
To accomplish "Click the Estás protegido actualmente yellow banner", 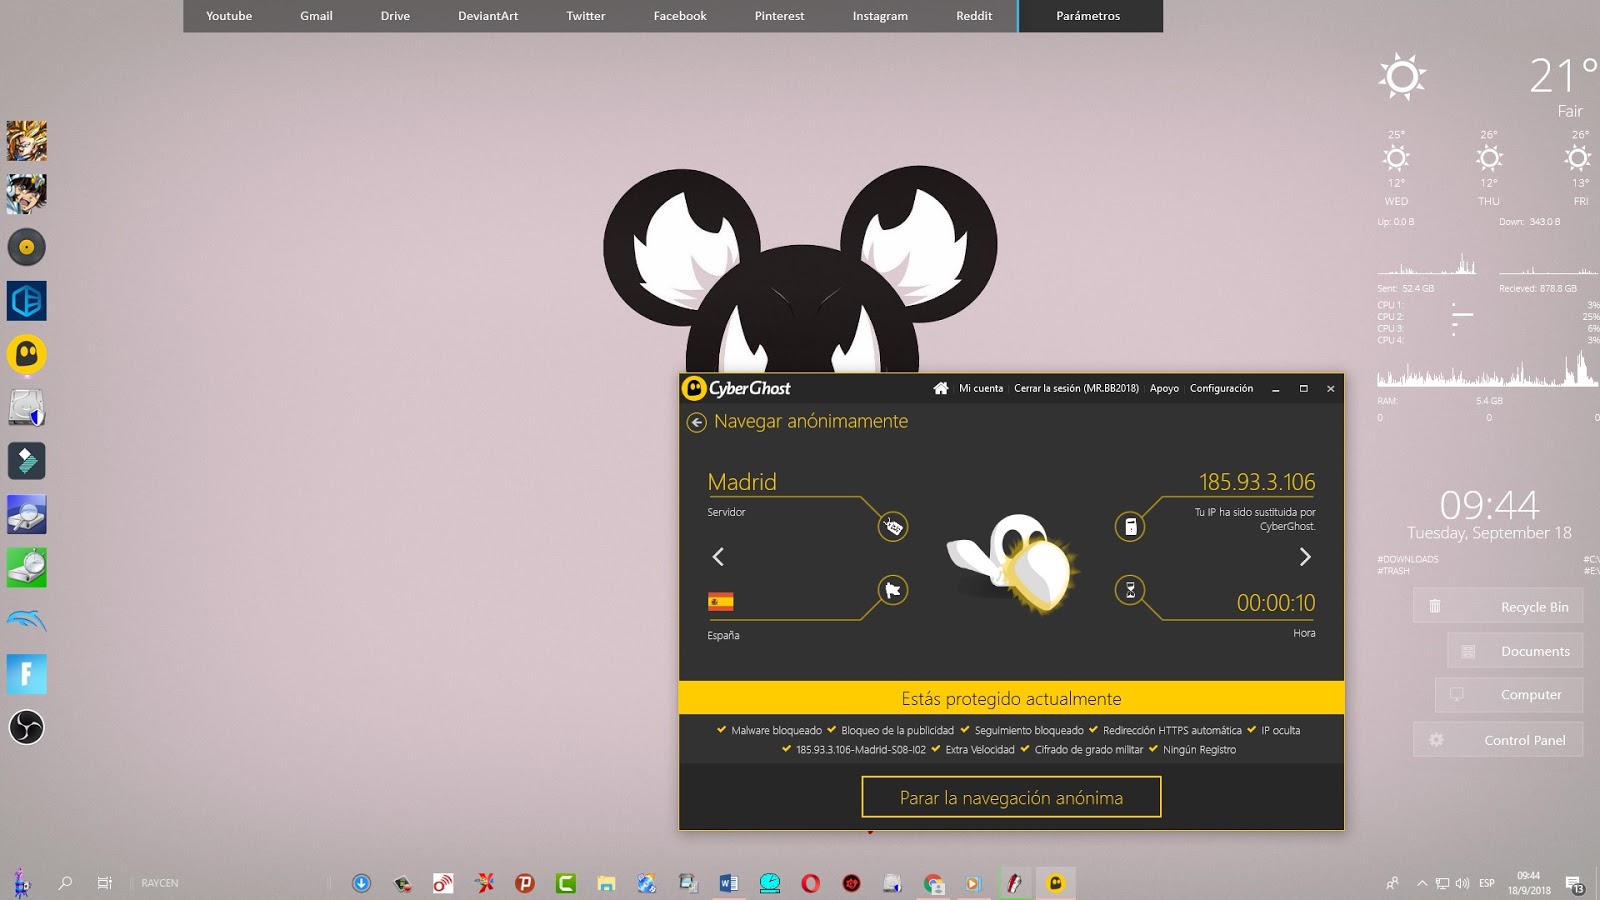I will [1011, 698].
